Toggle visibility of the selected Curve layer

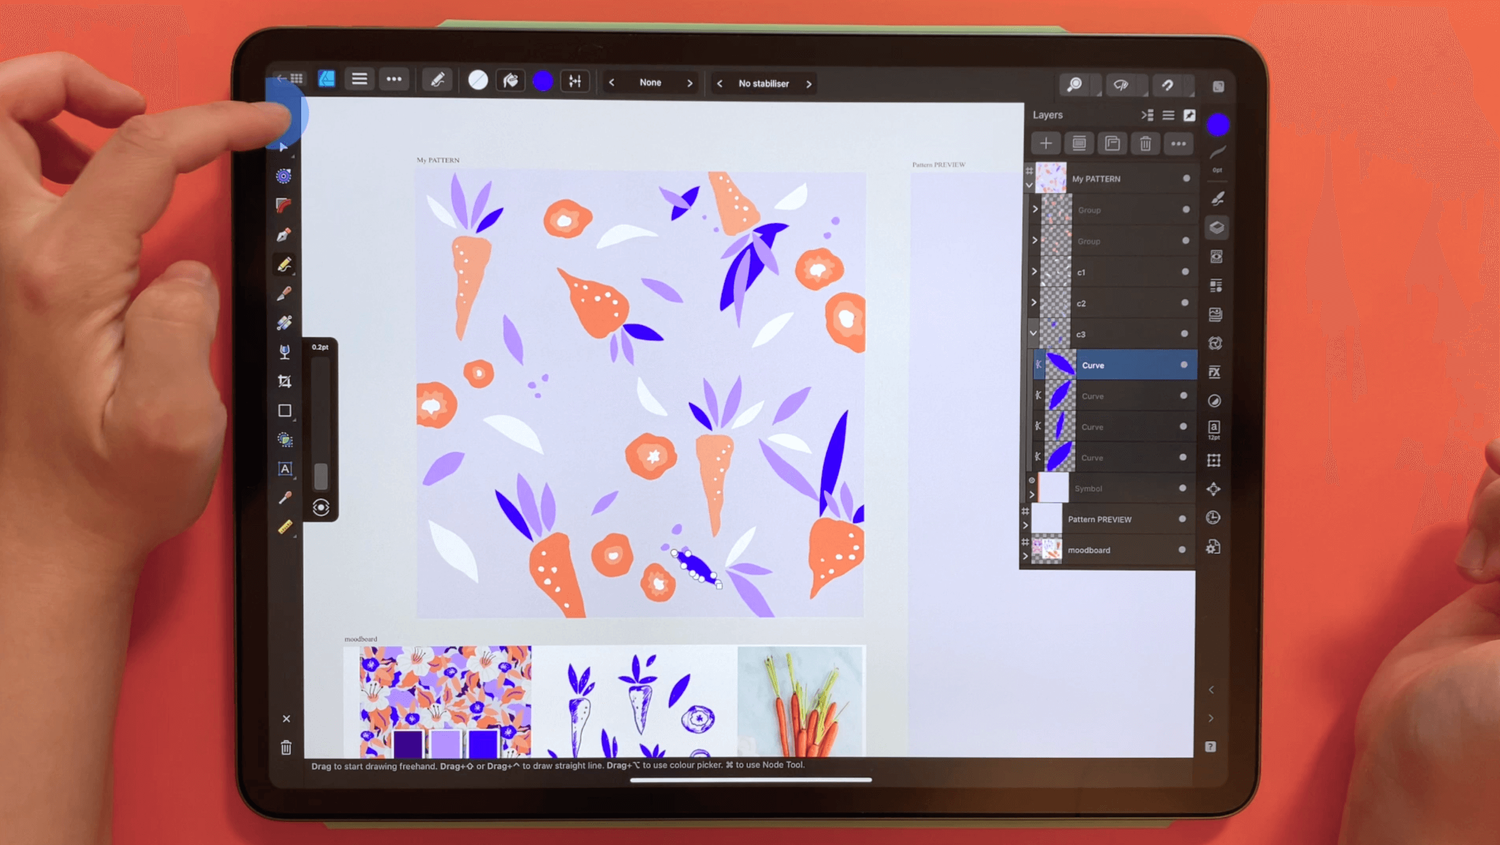1184,365
